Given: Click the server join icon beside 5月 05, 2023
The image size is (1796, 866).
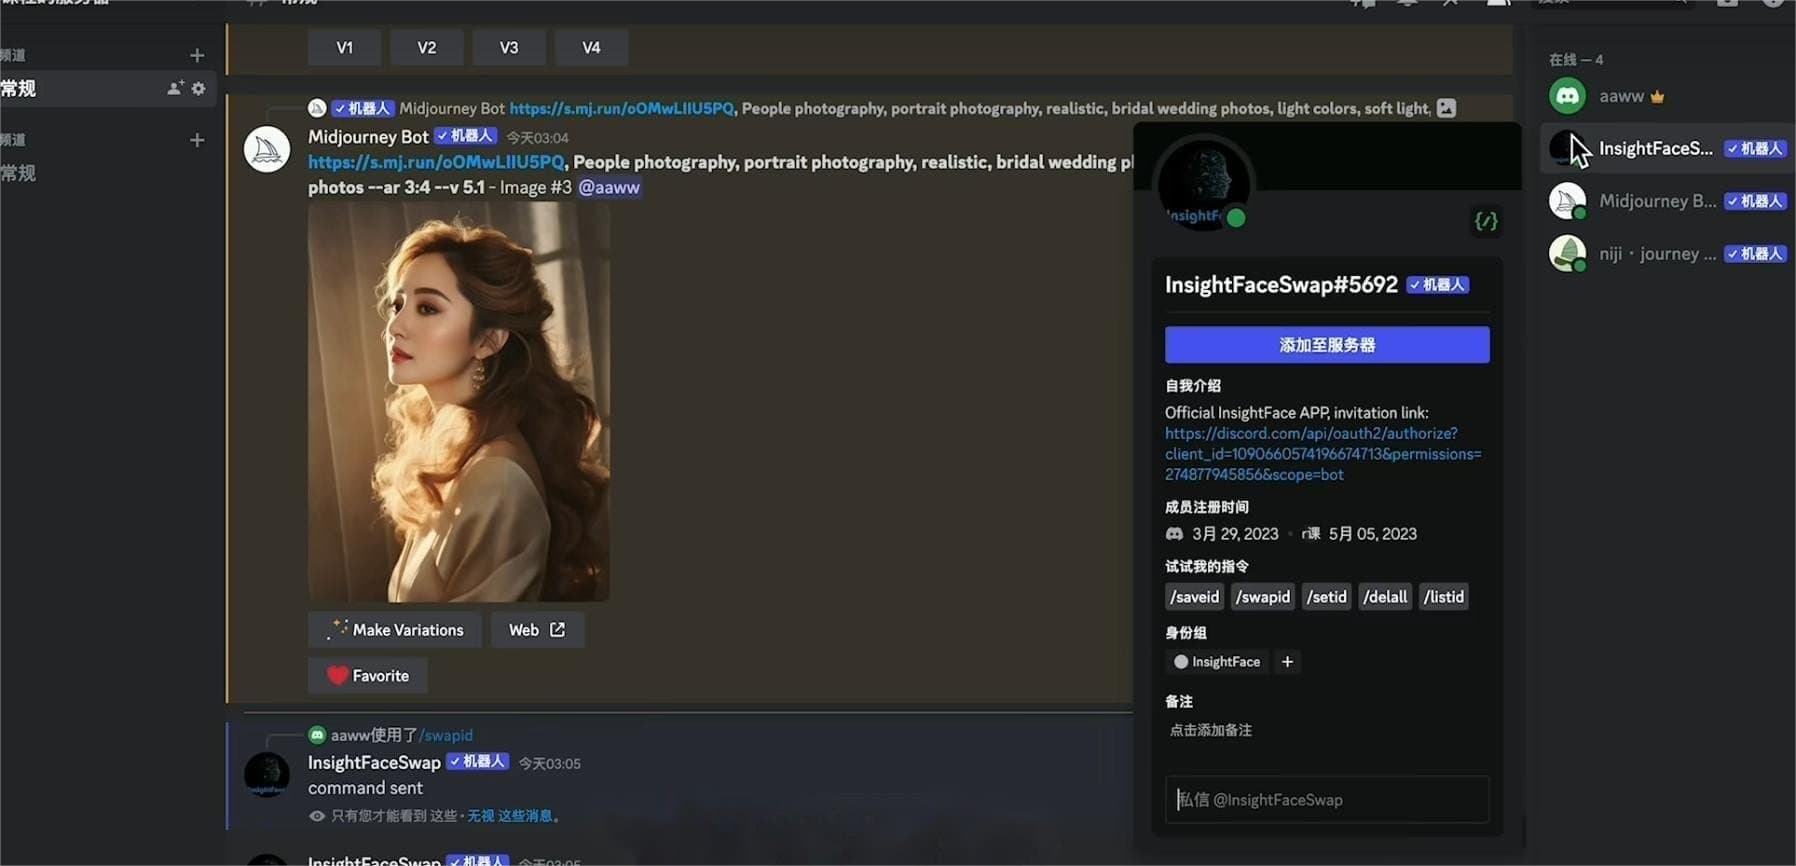Looking at the screenshot, I should (x=1311, y=534).
